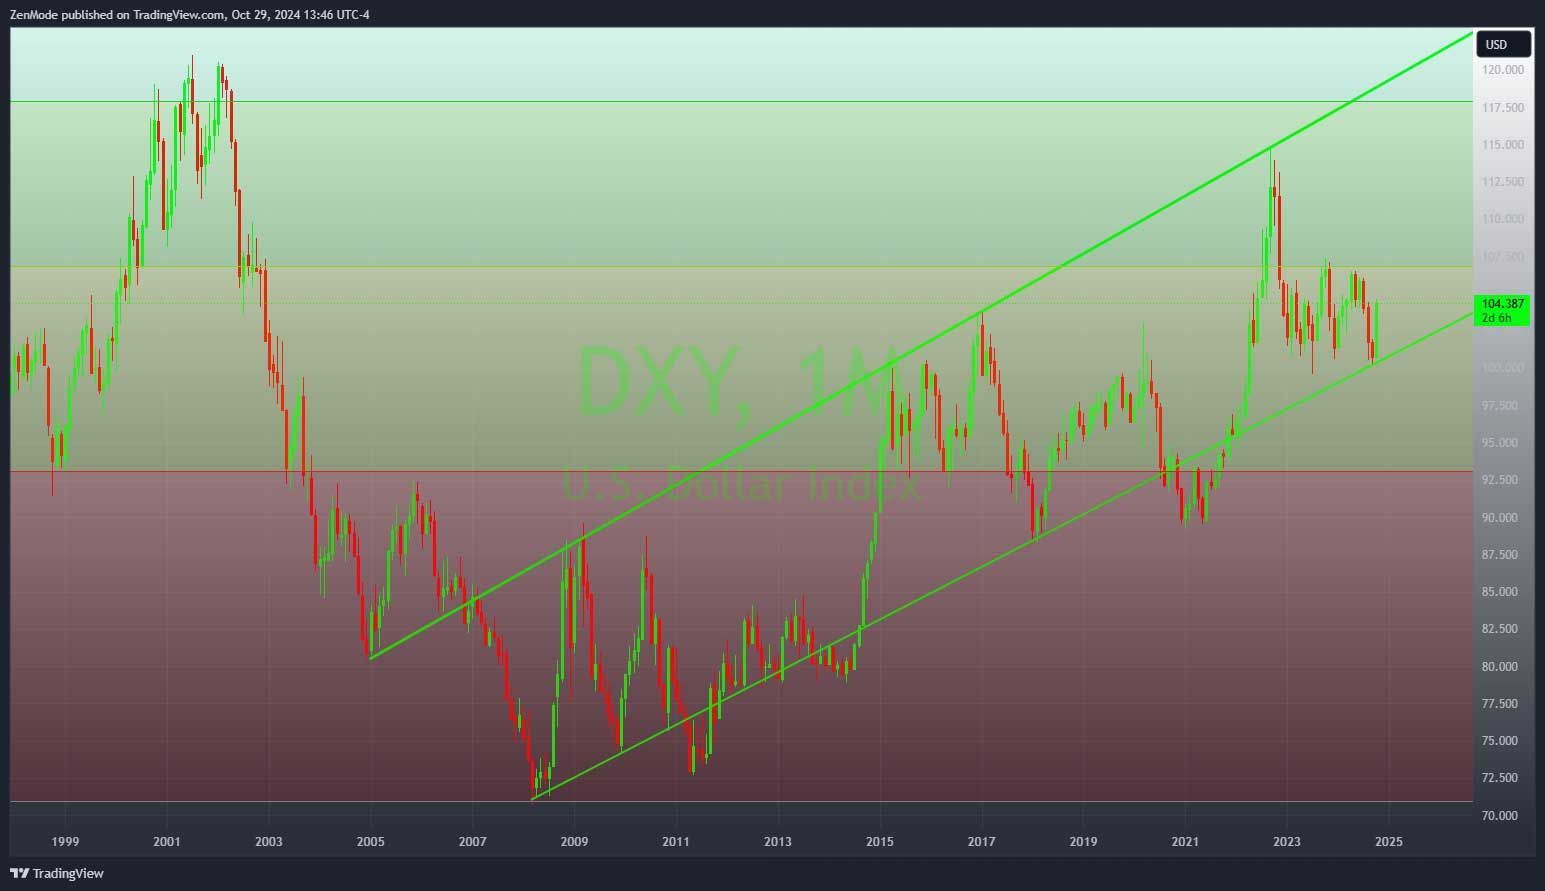
Task: Click the 85.000 price axis label
Action: coord(1500,592)
